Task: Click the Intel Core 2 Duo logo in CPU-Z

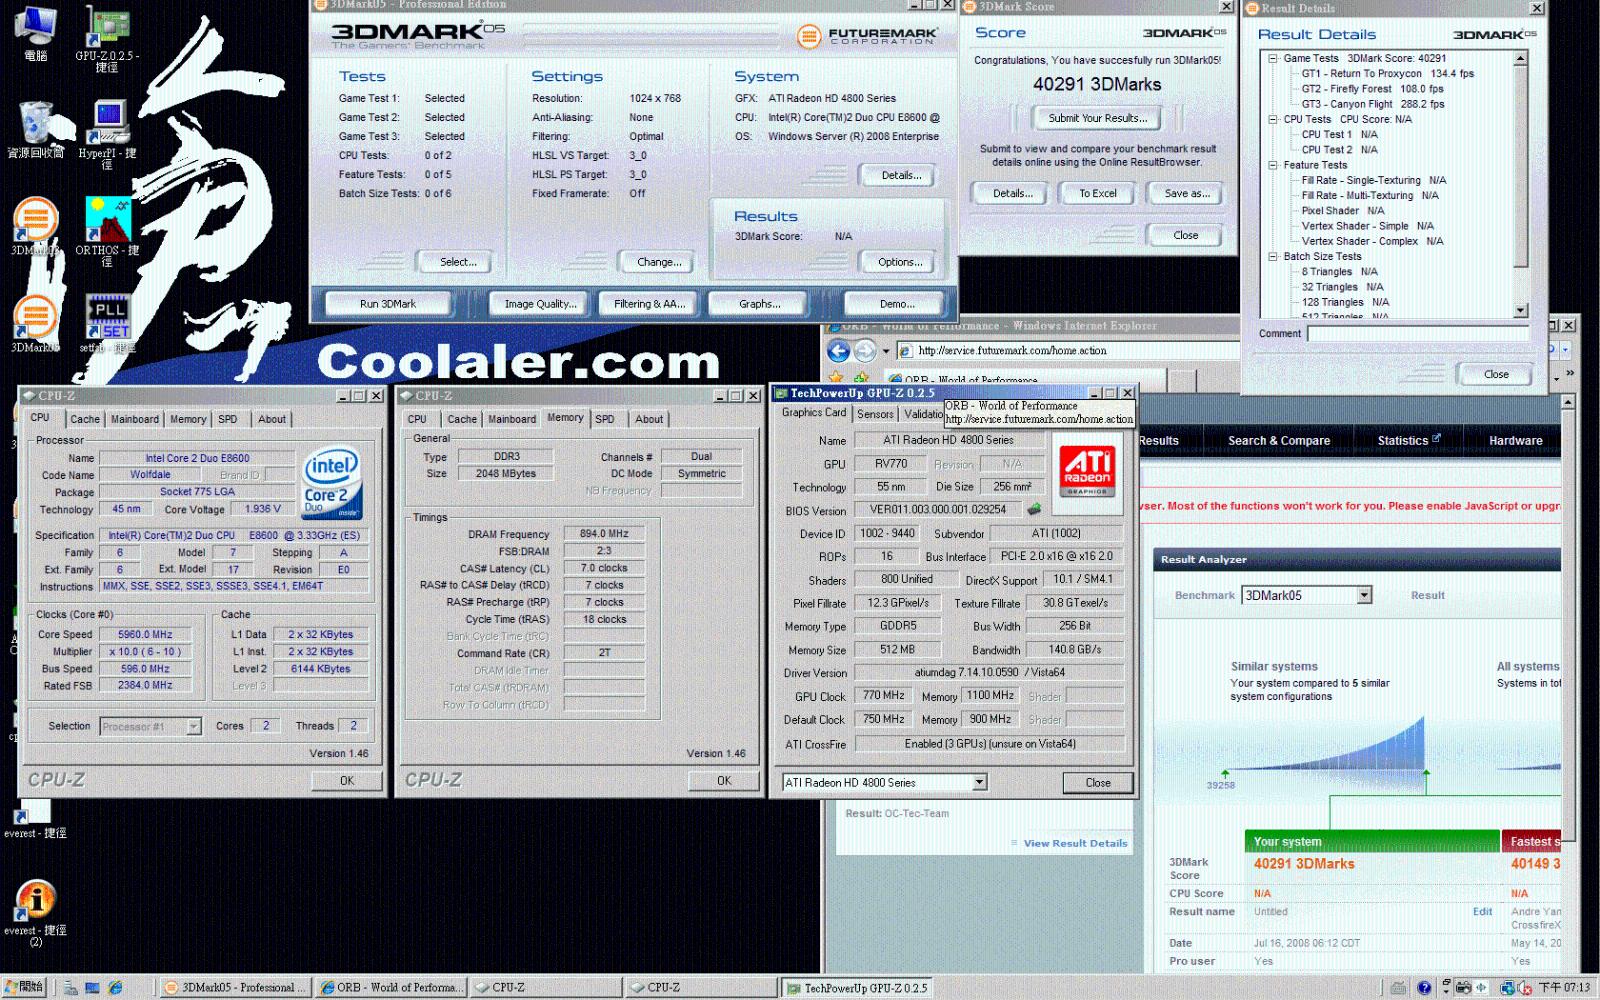Action: click(x=332, y=483)
